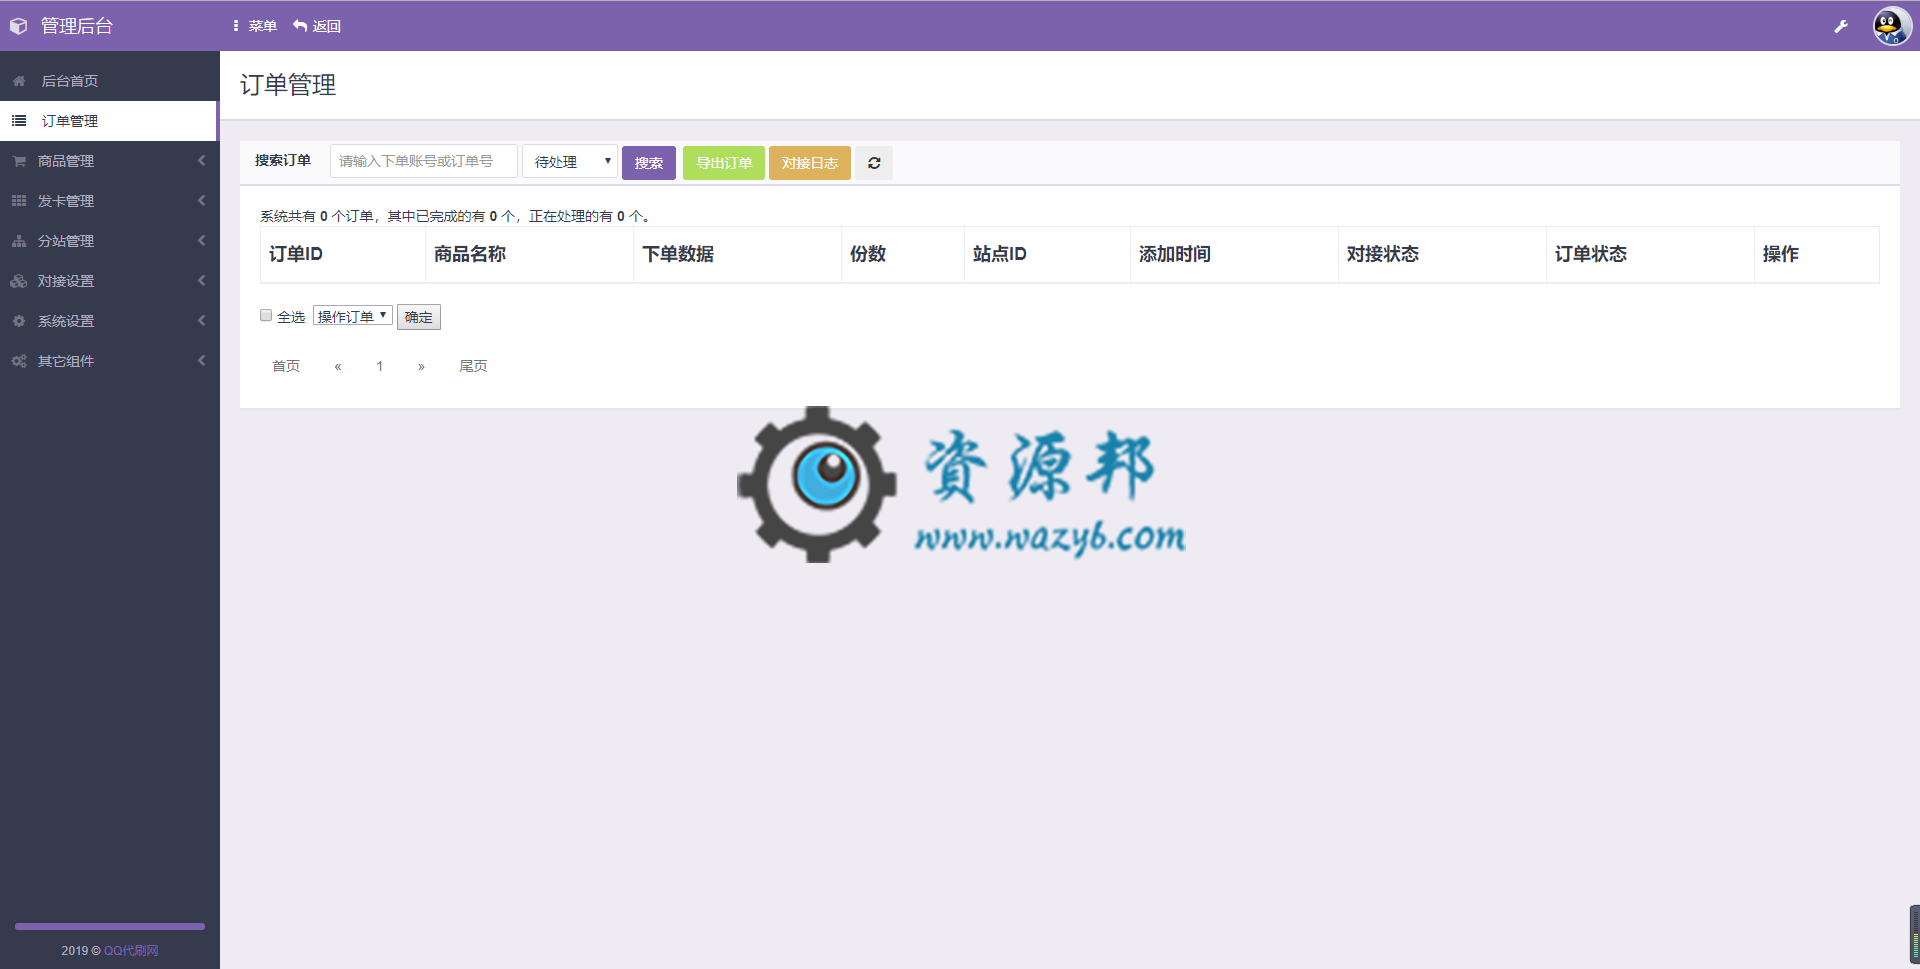1920x969 pixels.
Task: Click the three-dot icon before 菜单
Action: click(236, 26)
